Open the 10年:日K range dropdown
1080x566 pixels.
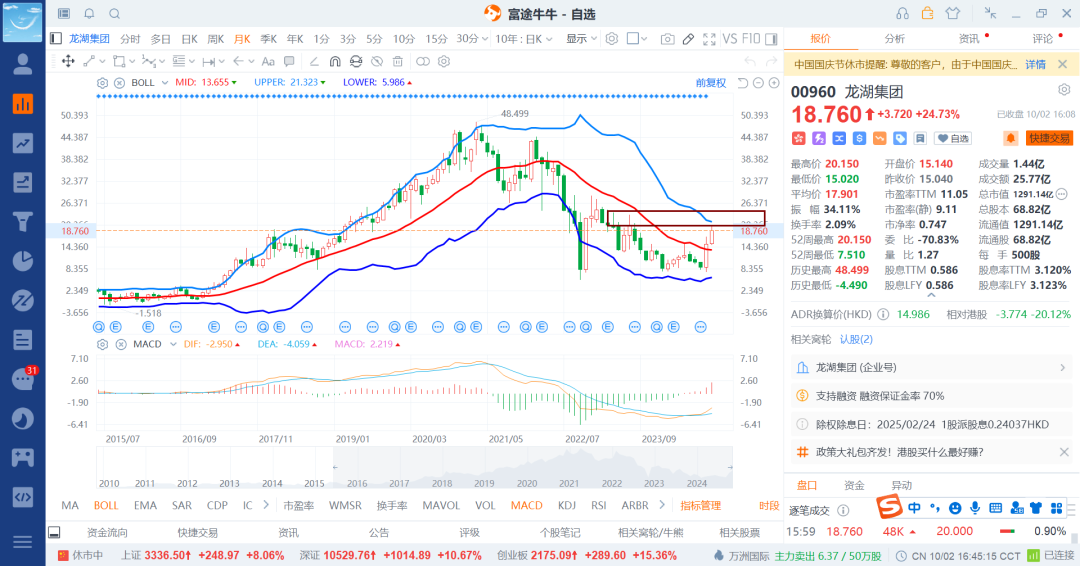[523, 39]
